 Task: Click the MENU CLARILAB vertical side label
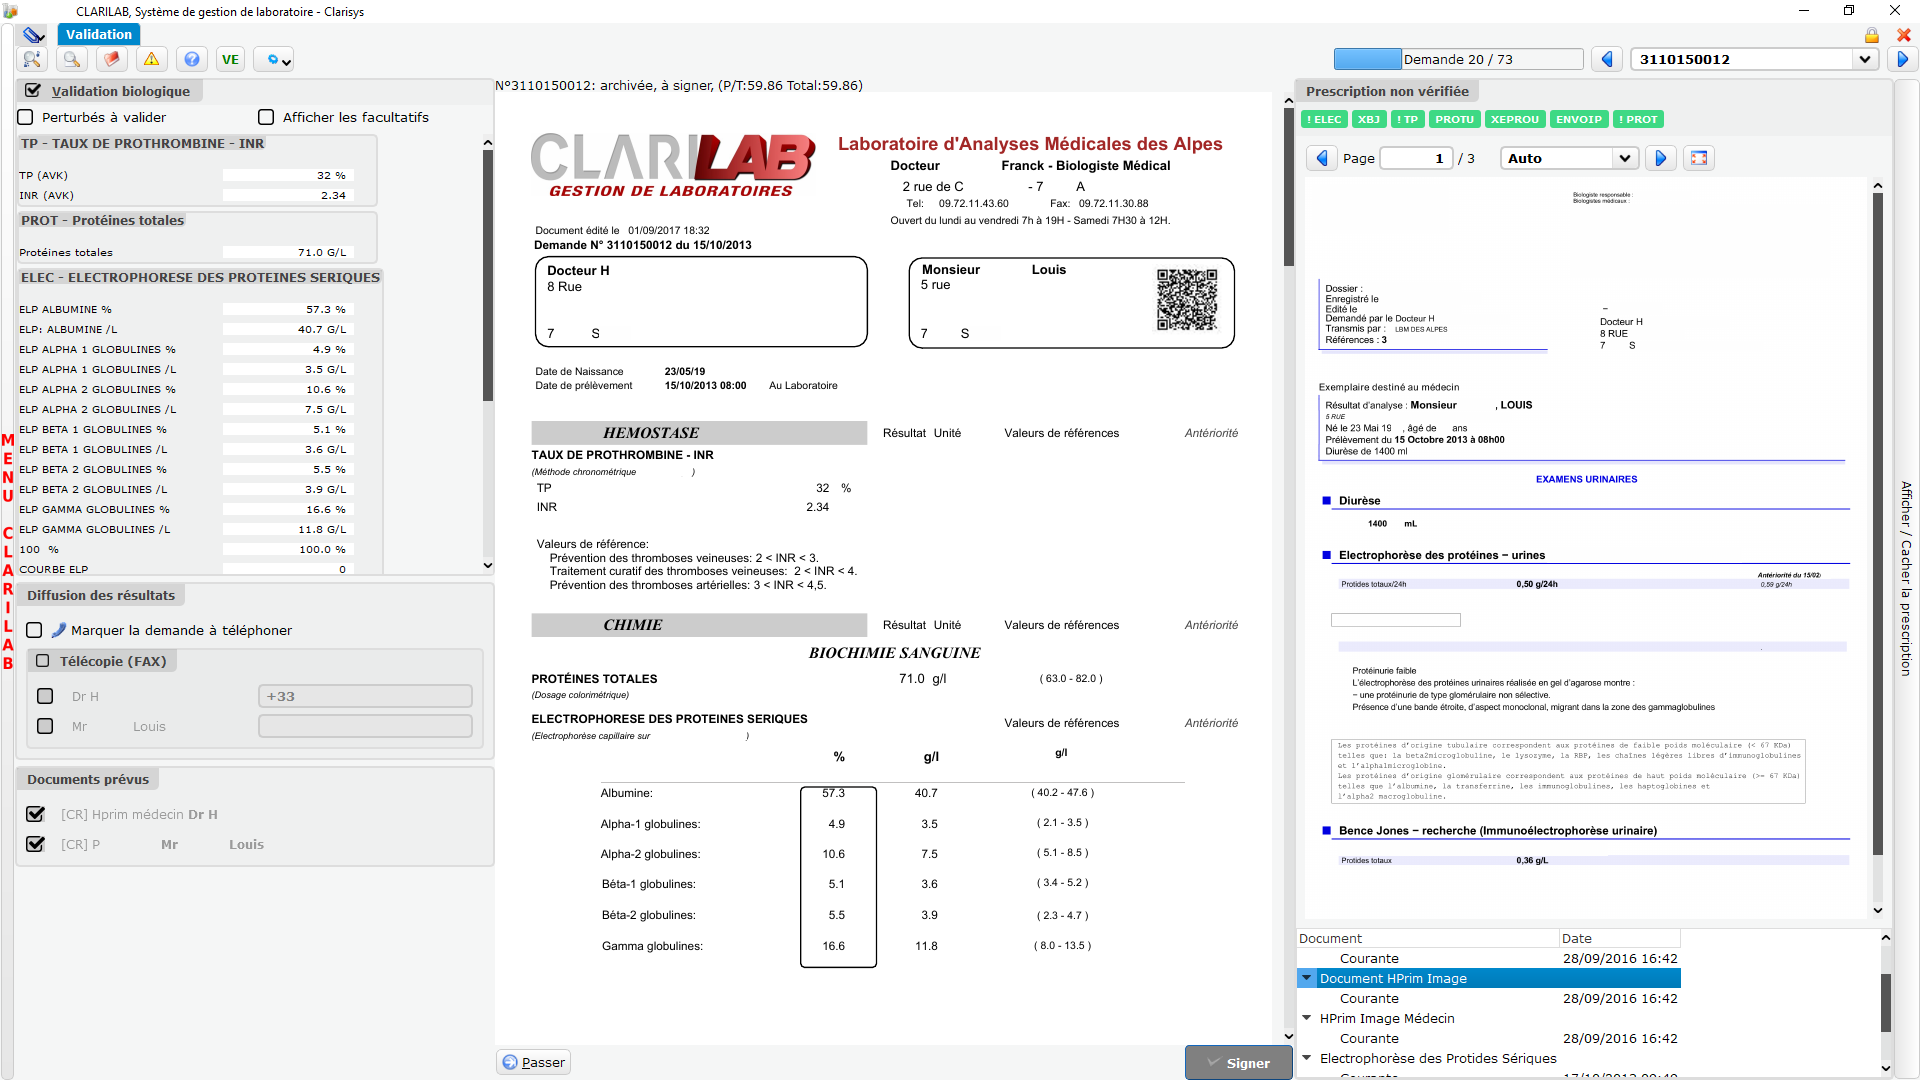(x=8, y=551)
